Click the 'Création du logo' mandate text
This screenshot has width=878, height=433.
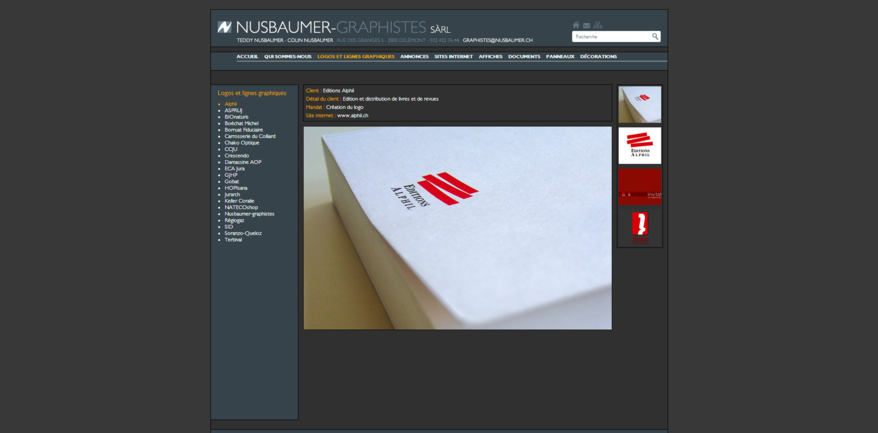coord(344,107)
